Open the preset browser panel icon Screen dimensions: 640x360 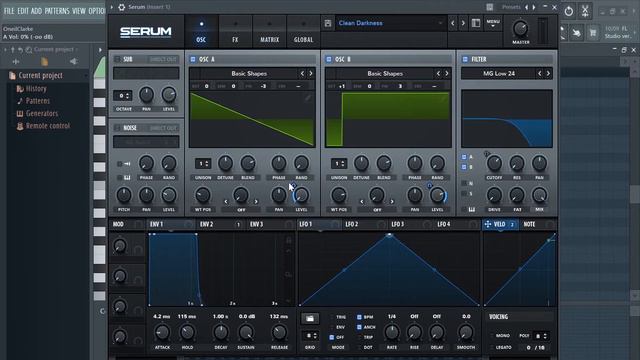click(476, 23)
